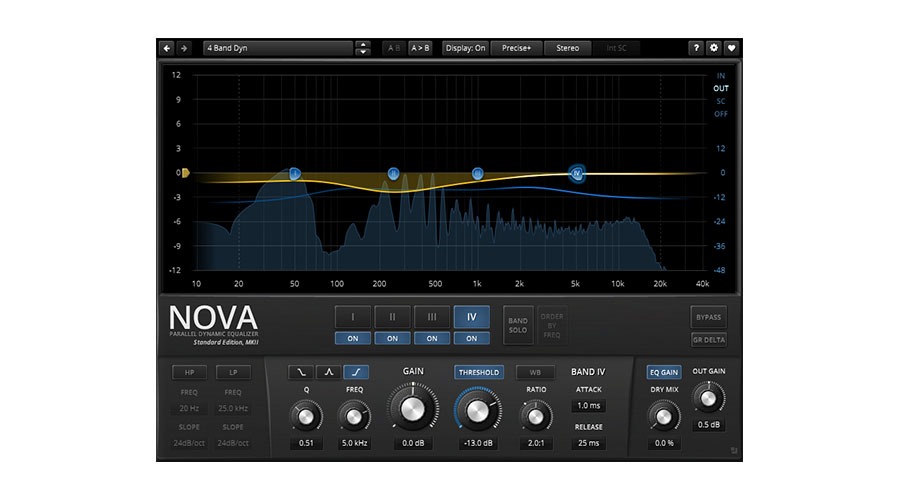Open the HP slope 24dB/oct selector
This screenshot has height=500, width=900.
[189, 443]
